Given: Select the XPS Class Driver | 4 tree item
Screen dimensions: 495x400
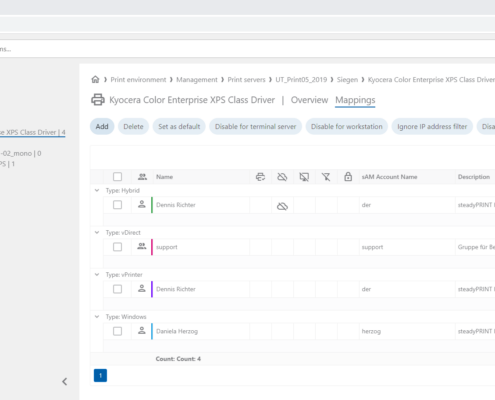Looking at the screenshot, I should point(33,132).
